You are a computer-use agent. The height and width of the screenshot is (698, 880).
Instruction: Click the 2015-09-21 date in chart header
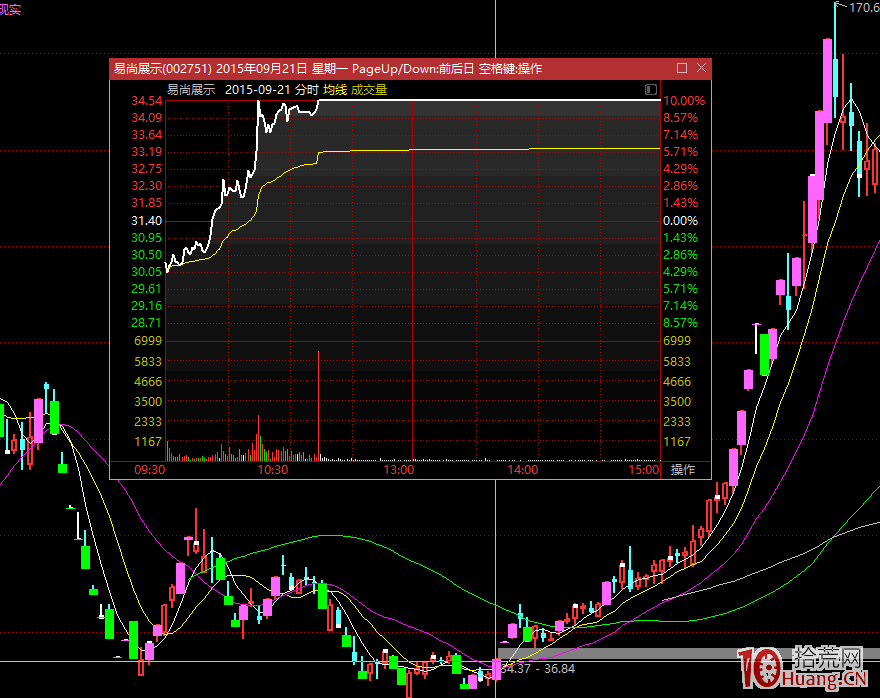pos(258,90)
